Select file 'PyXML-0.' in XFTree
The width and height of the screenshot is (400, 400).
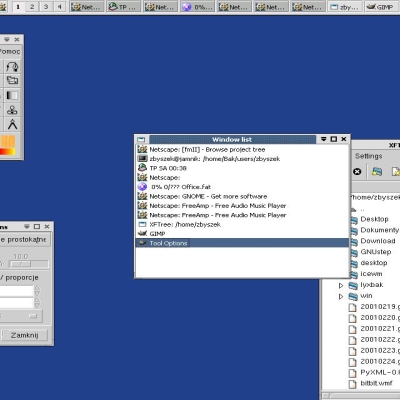click(380, 372)
